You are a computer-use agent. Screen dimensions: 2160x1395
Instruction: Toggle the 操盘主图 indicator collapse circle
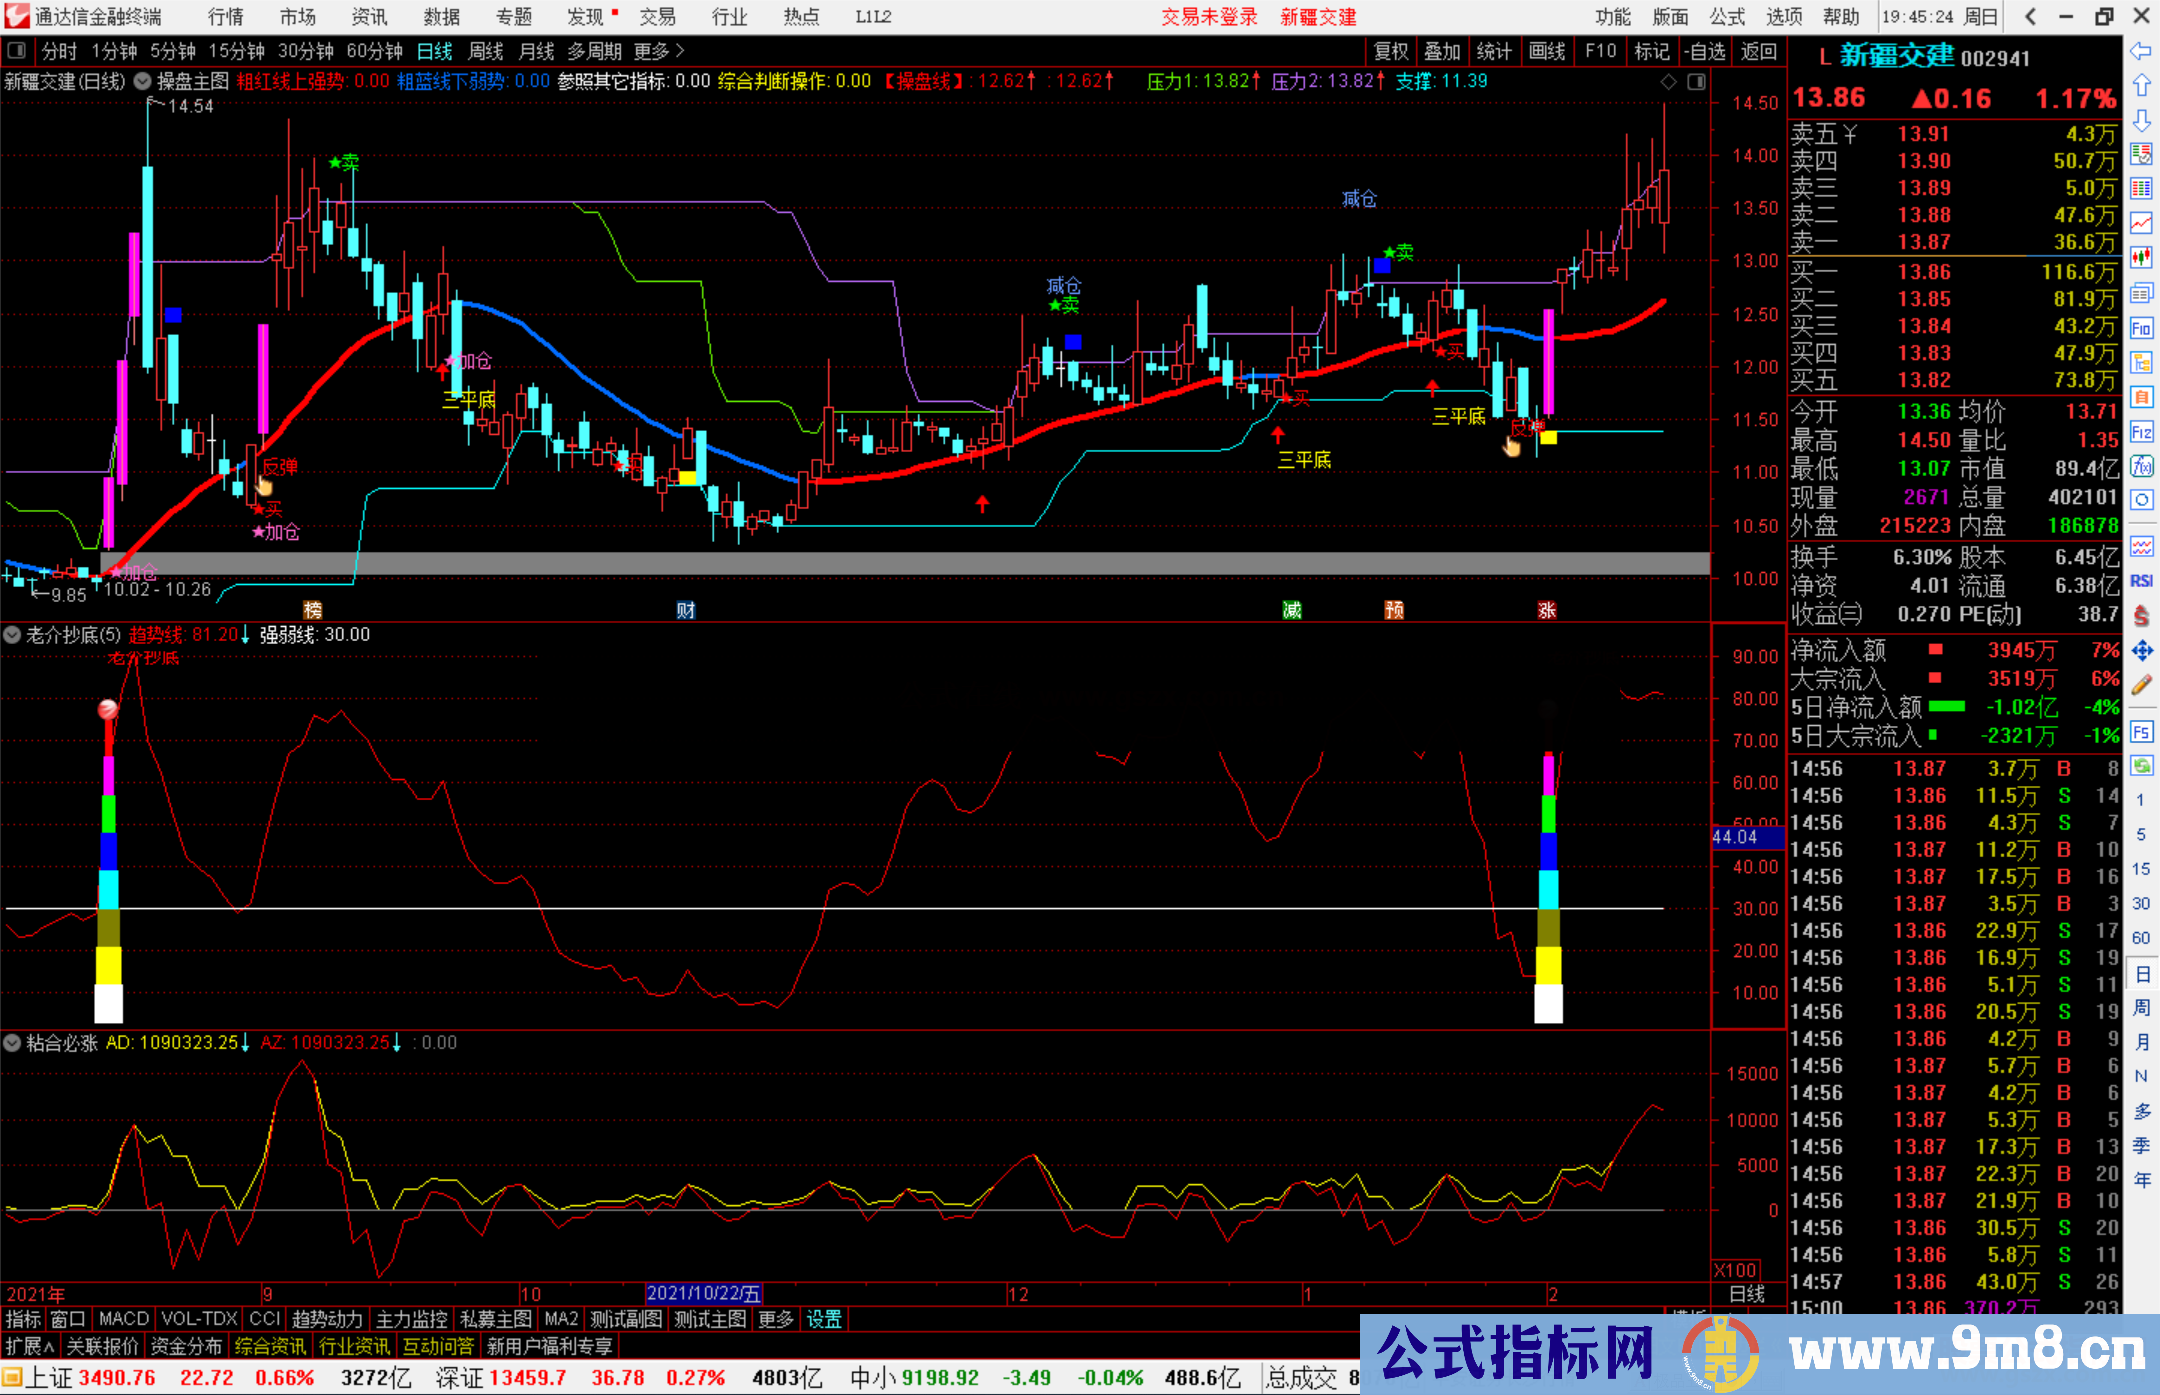142,81
